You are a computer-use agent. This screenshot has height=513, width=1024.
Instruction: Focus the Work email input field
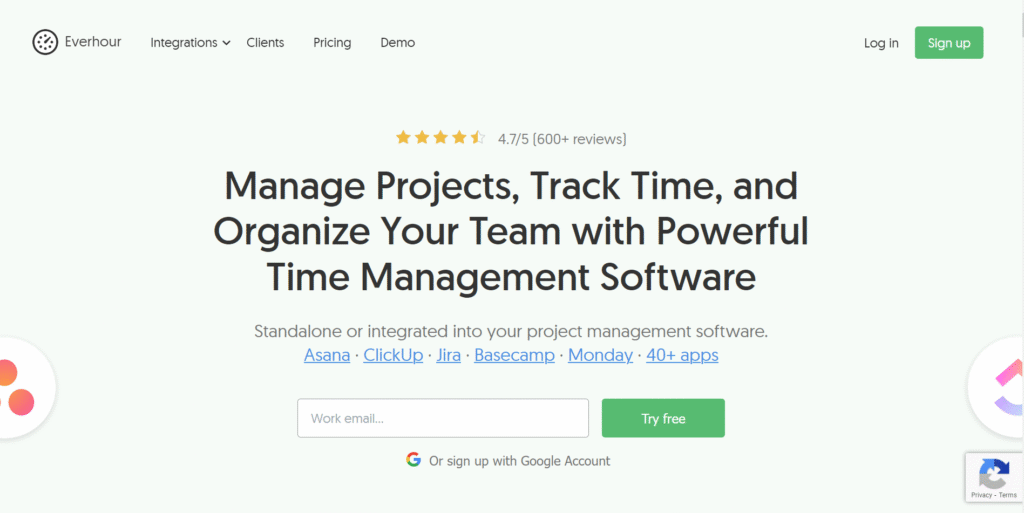pyautogui.click(x=443, y=418)
